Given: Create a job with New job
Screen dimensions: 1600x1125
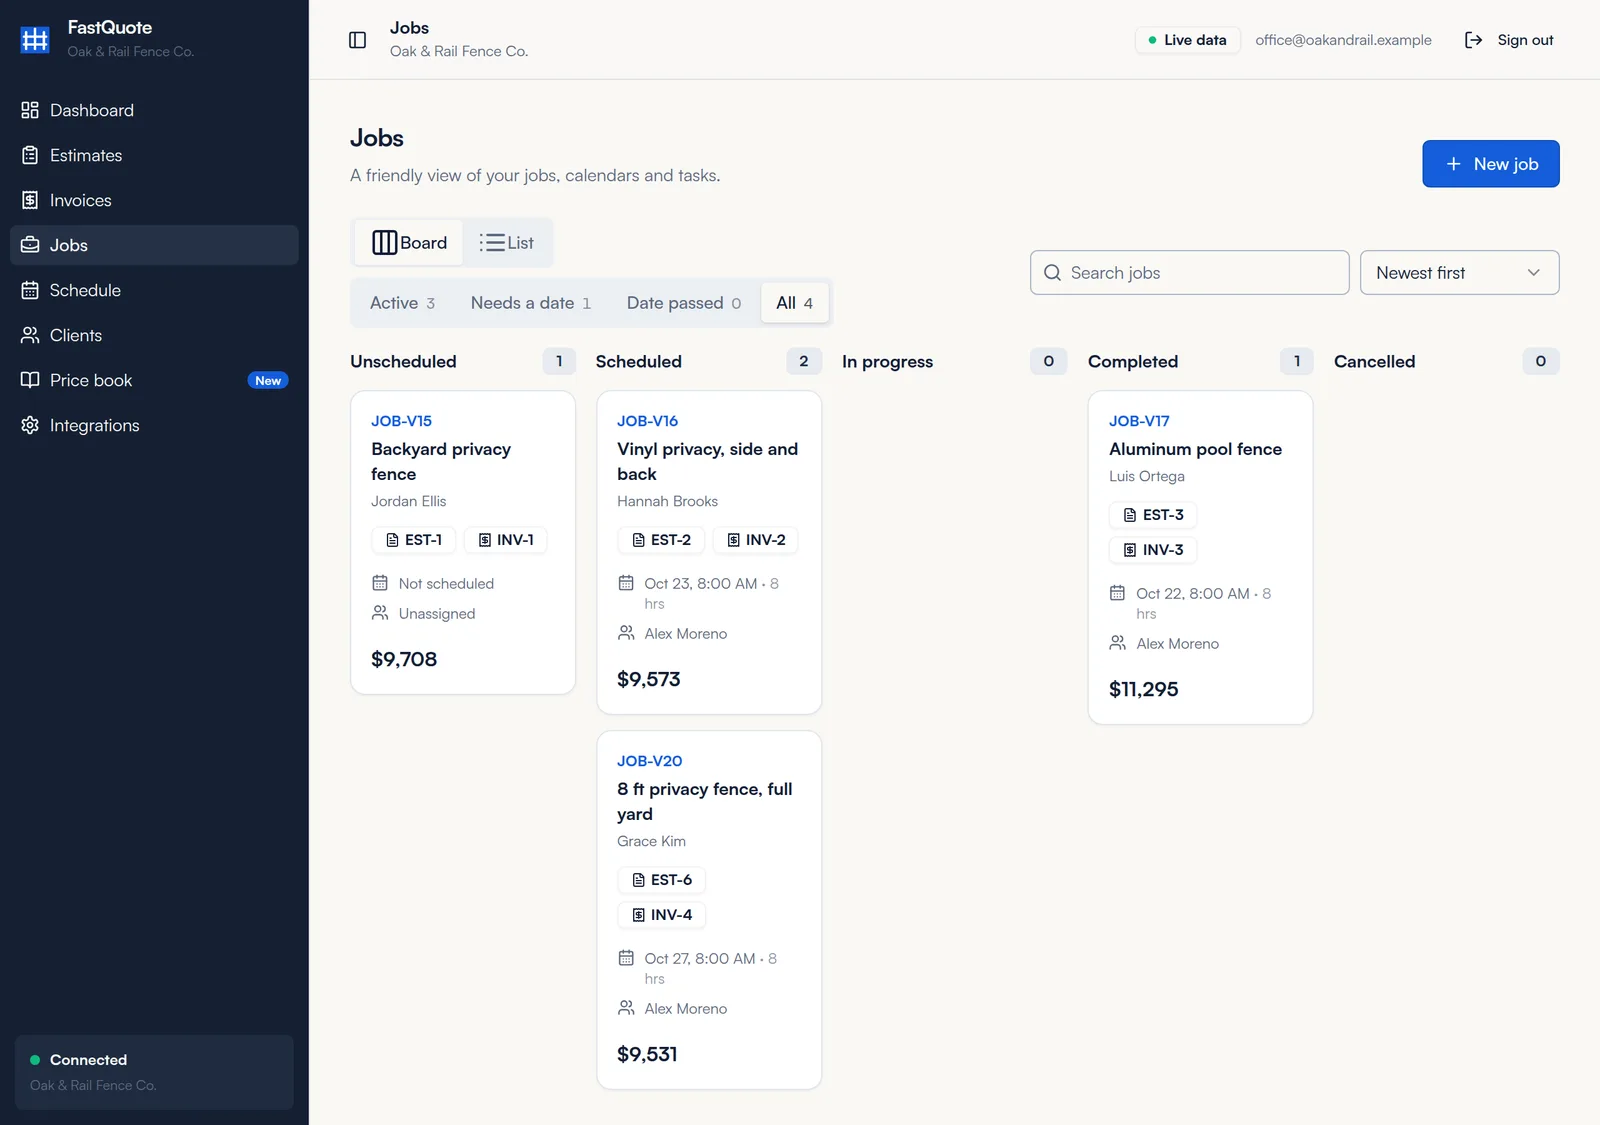Looking at the screenshot, I should (x=1491, y=164).
